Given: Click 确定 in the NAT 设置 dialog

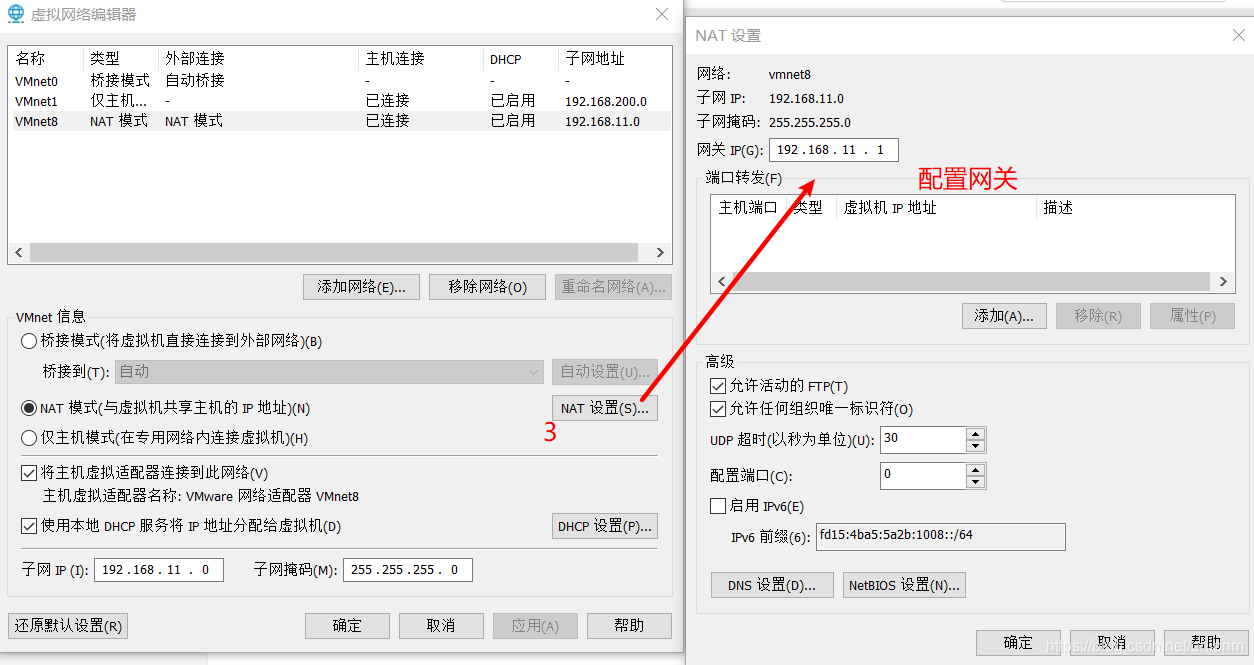Looking at the screenshot, I should (1018, 642).
